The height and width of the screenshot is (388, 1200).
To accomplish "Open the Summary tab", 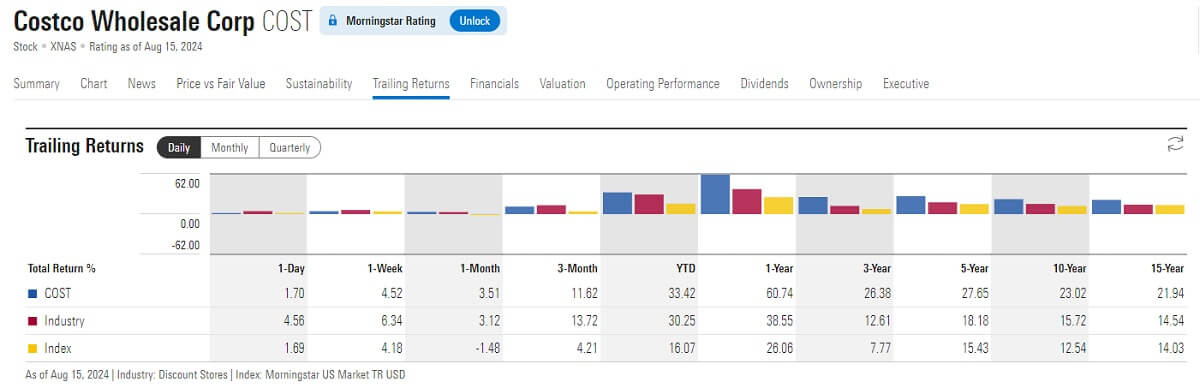I will point(36,84).
